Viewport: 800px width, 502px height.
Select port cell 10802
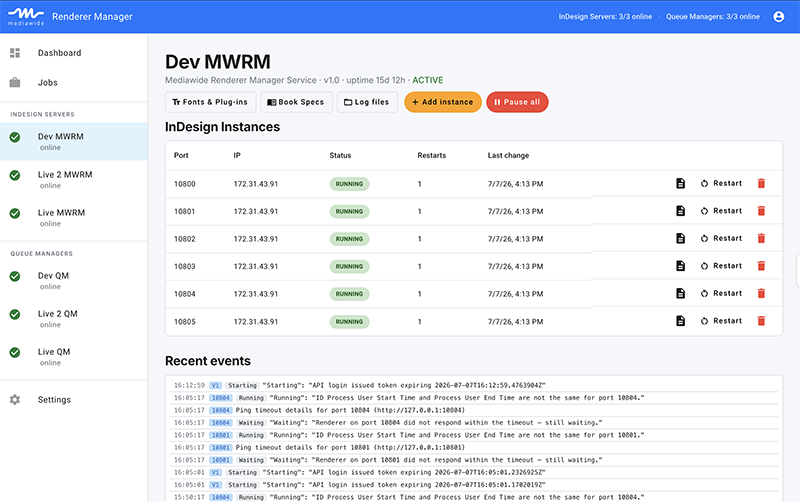click(185, 239)
